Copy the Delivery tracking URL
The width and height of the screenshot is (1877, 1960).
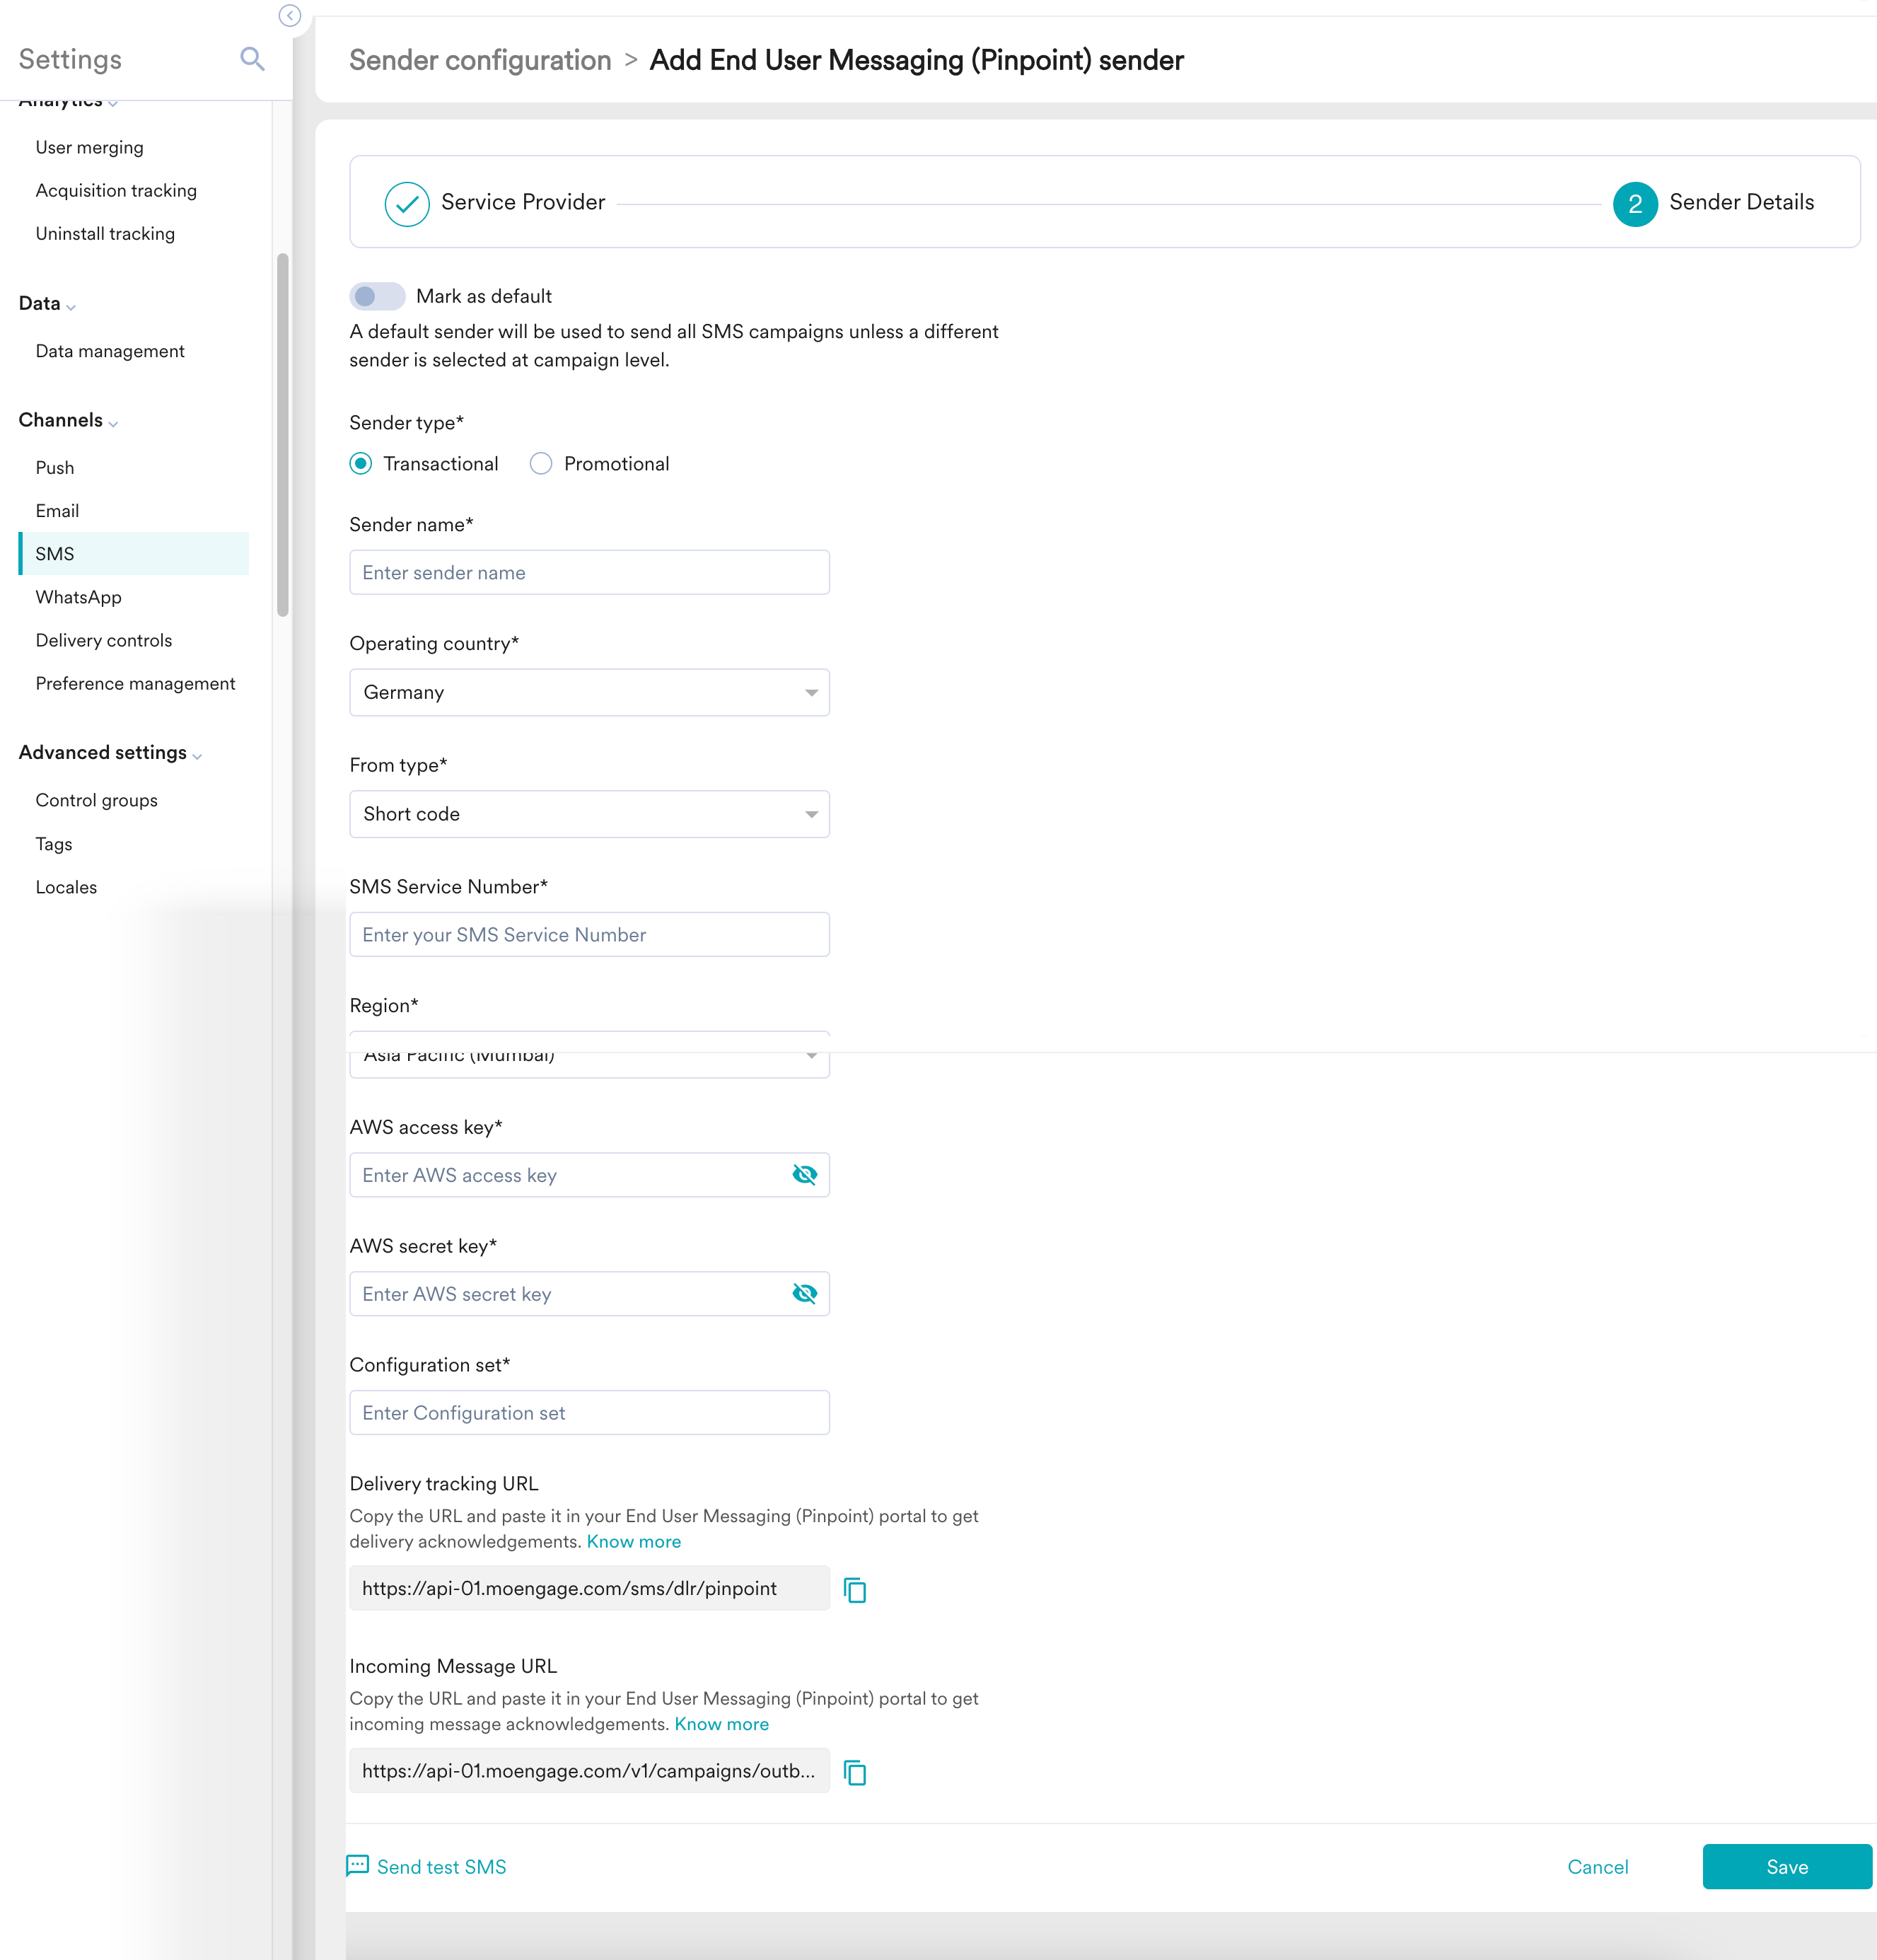click(x=855, y=1589)
